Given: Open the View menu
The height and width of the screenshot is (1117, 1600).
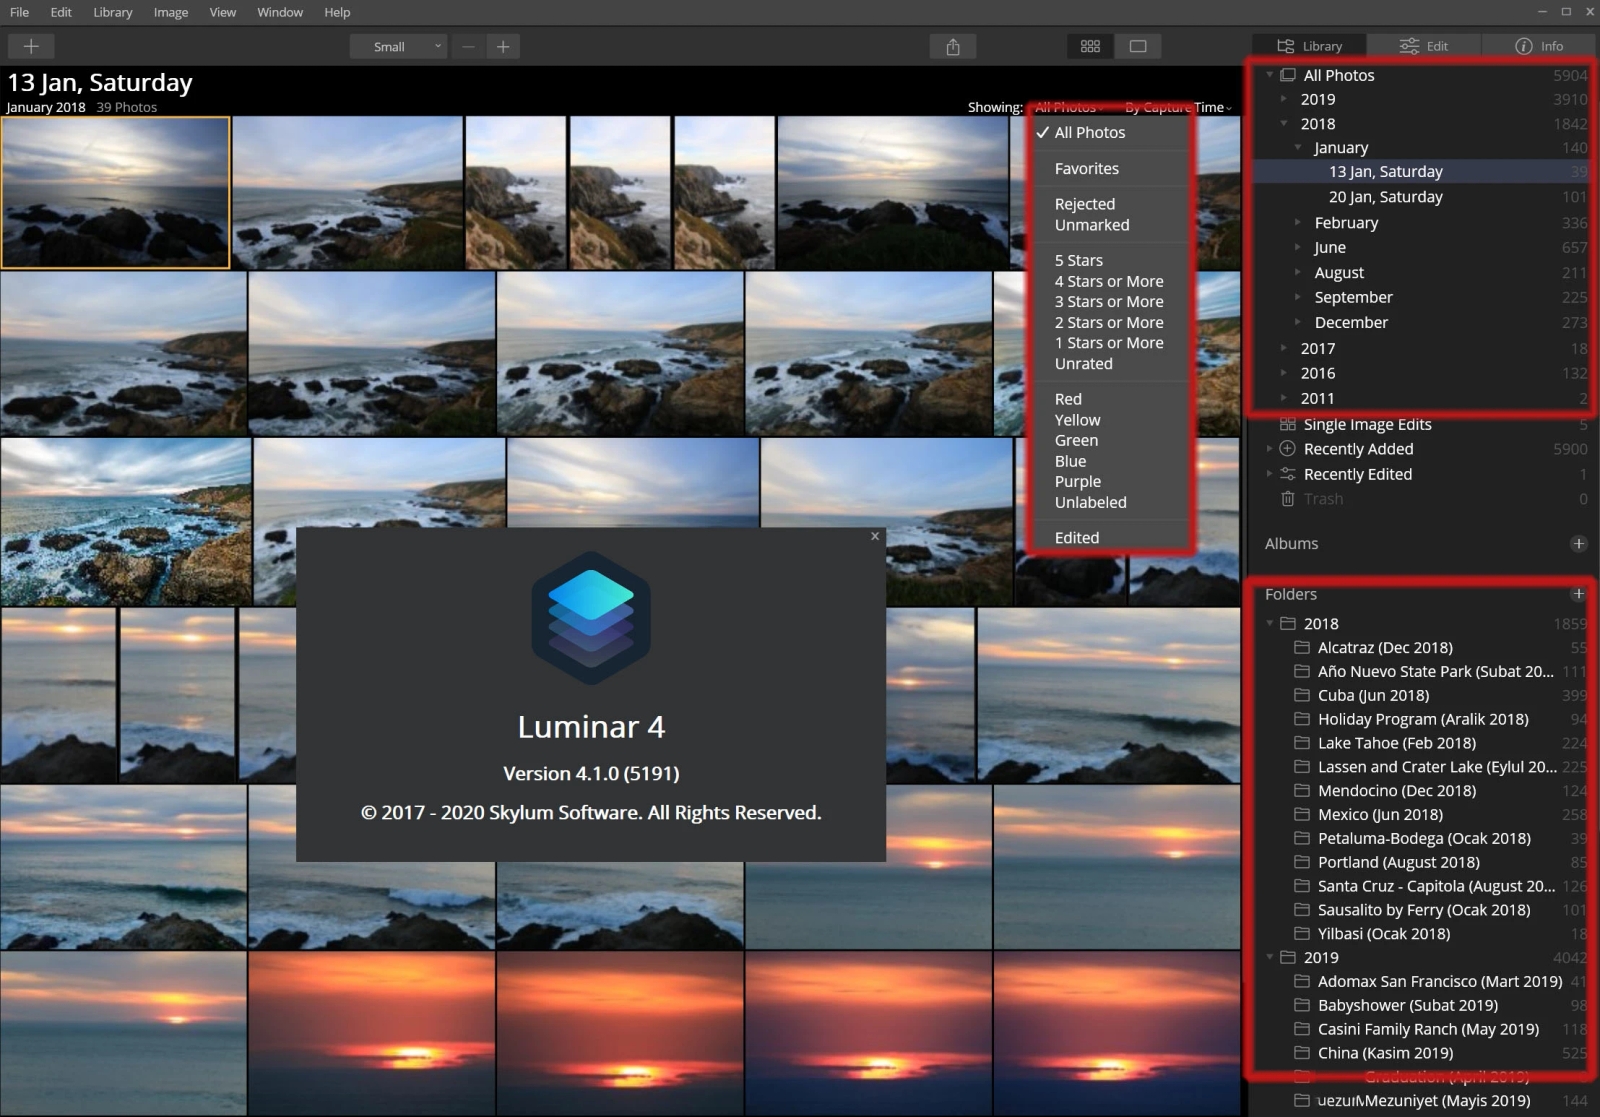Looking at the screenshot, I should pyautogui.click(x=222, y=12).
